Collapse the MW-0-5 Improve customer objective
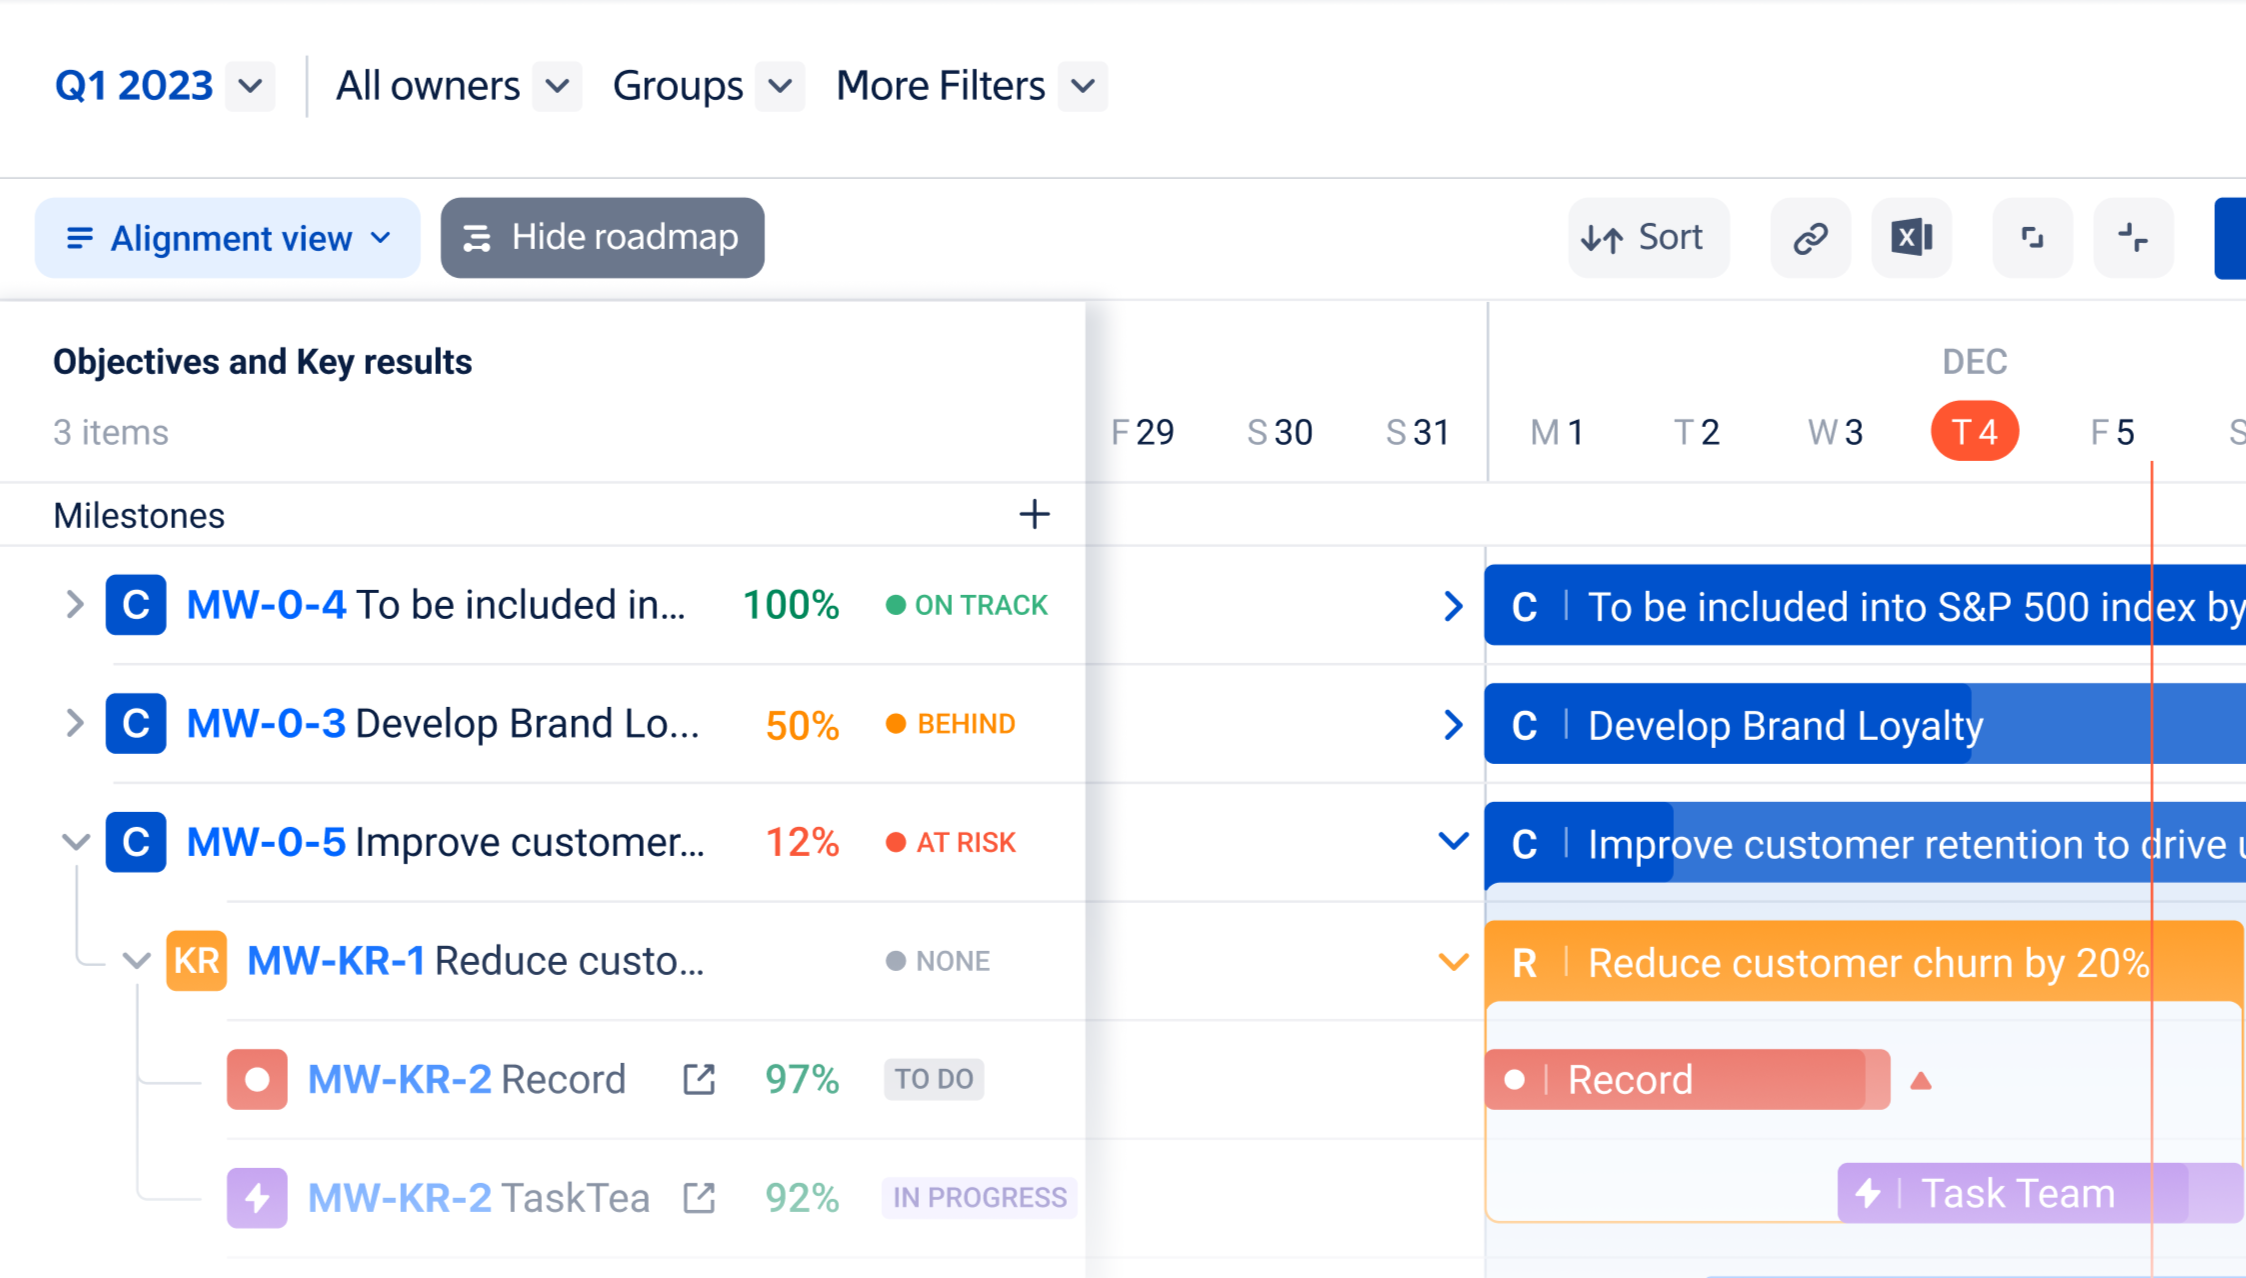The width and height of the screenshot is (2246, 1278). [76, 842]
